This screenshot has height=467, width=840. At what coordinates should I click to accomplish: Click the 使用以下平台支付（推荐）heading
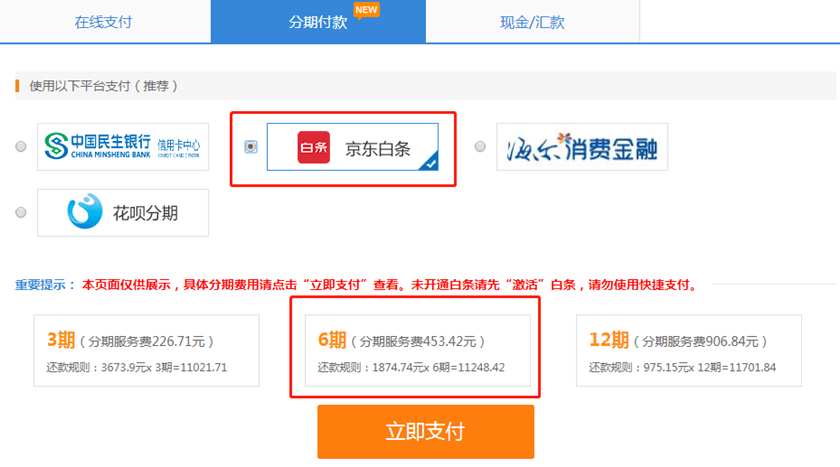pos(103,86)
